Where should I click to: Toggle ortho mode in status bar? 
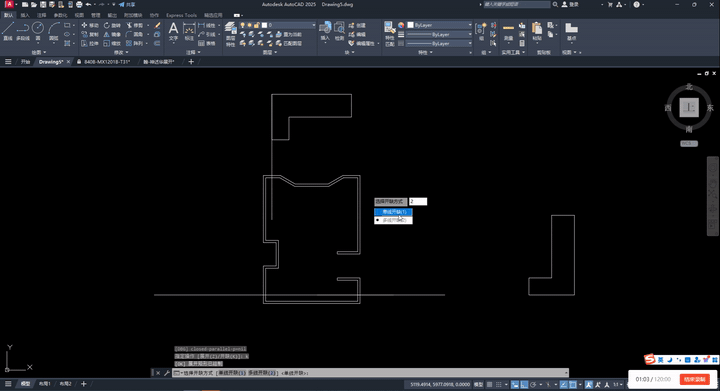point(524,385)
